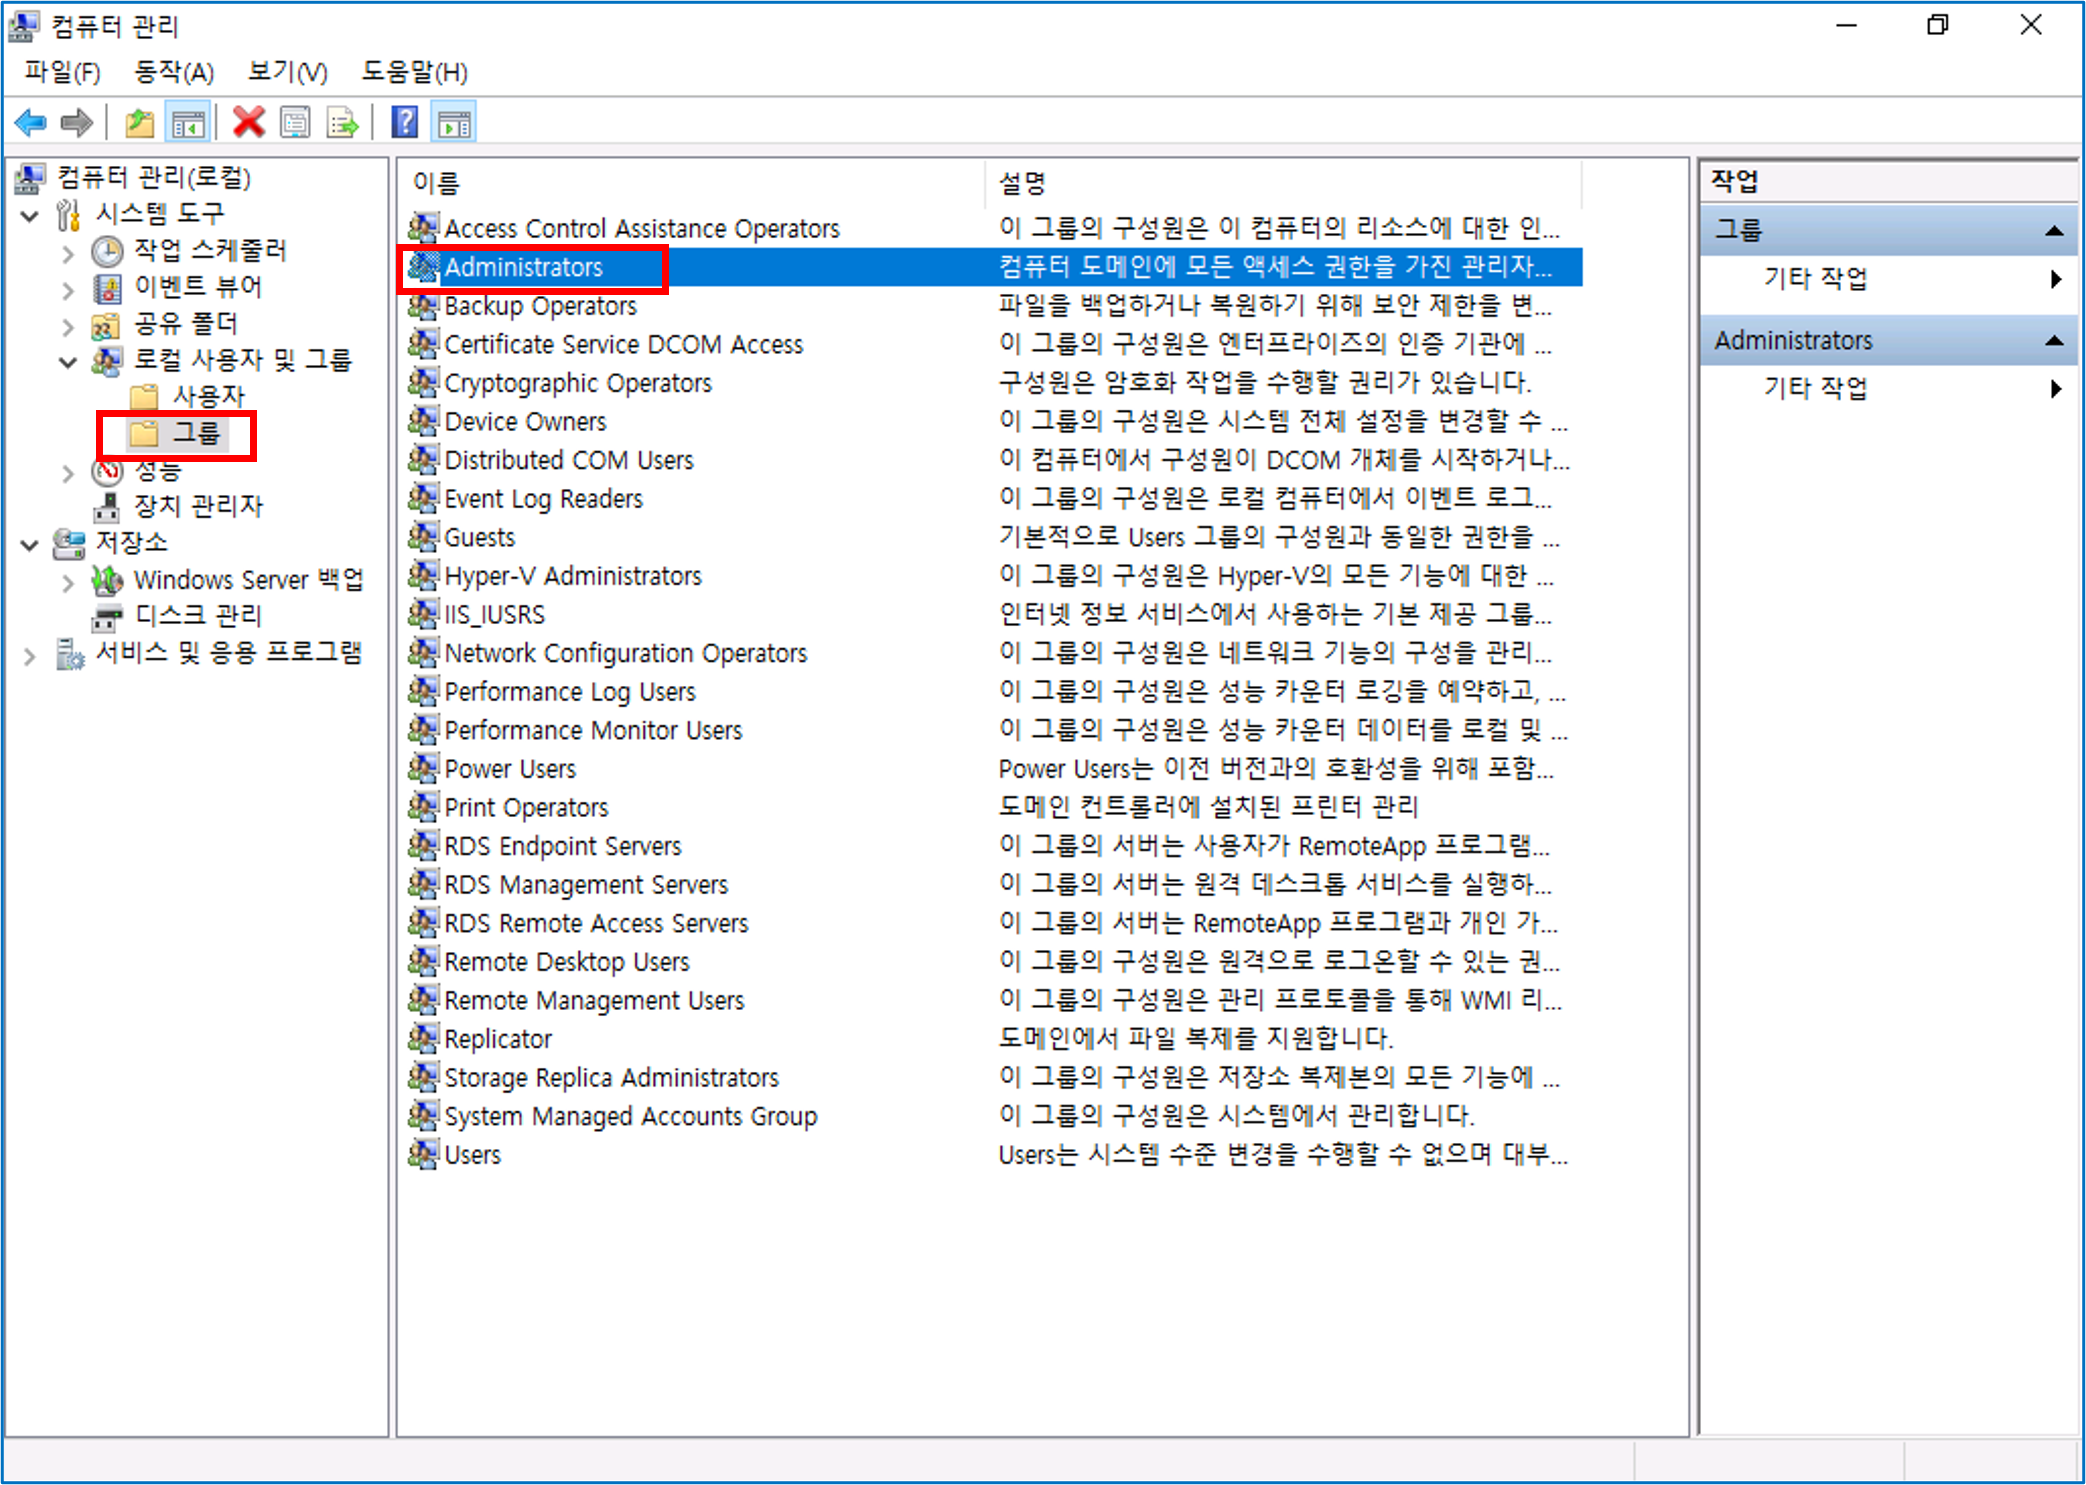The height and width of the screenshot is (1485, 2086).
Task: Toggle the show/hide console tree icon
Action: pos(188,123)
